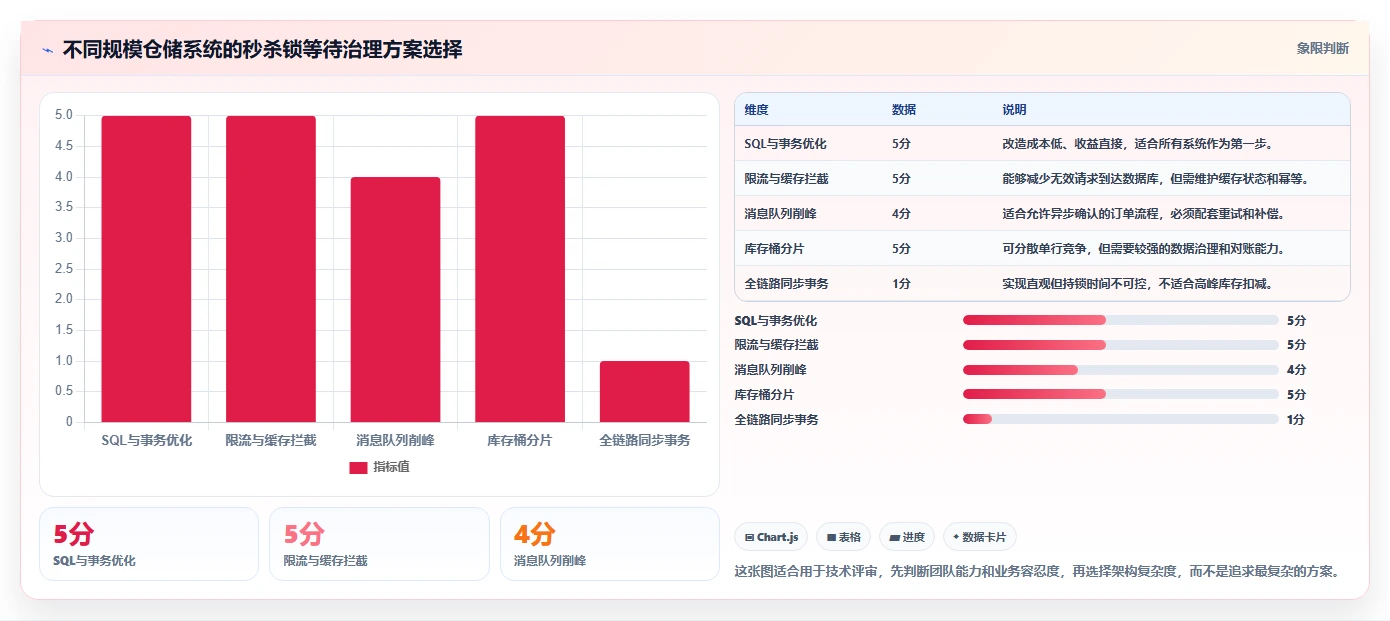Click progress list label 消息队列削峰
The width and height of the screenshot is (1390, 621).
770,370
